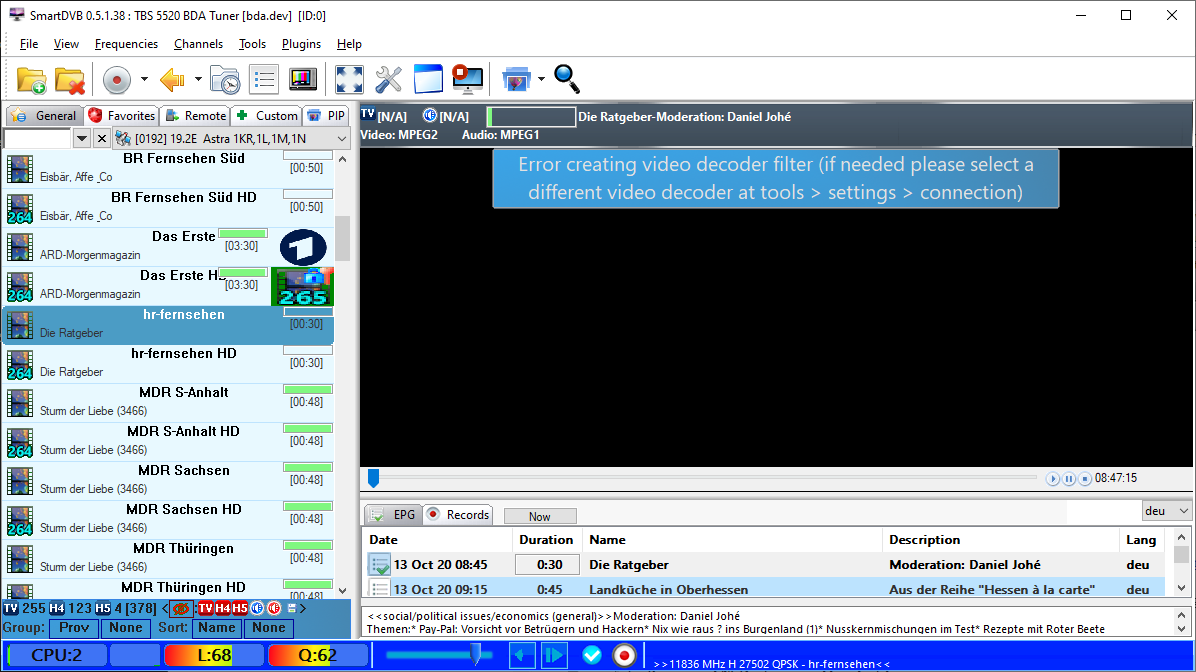The height and width of the screenshot is (672, 1196).
Task: Click the film icon beside hr-fernsehen HD
Action: [x=20, y=364]
